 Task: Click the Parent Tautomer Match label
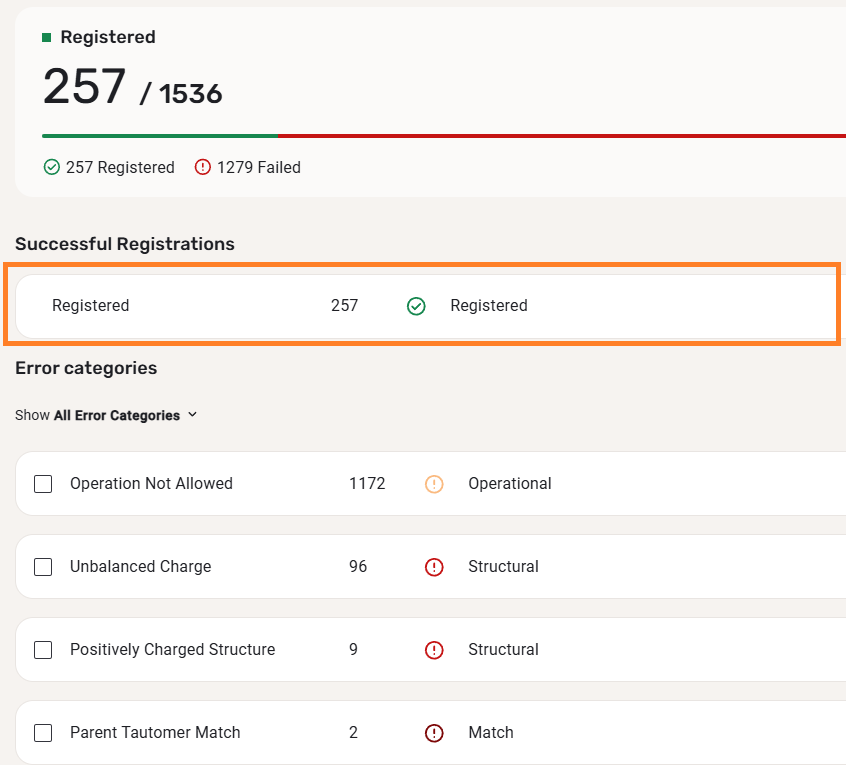pyautogui.click(x=155, y=733)
